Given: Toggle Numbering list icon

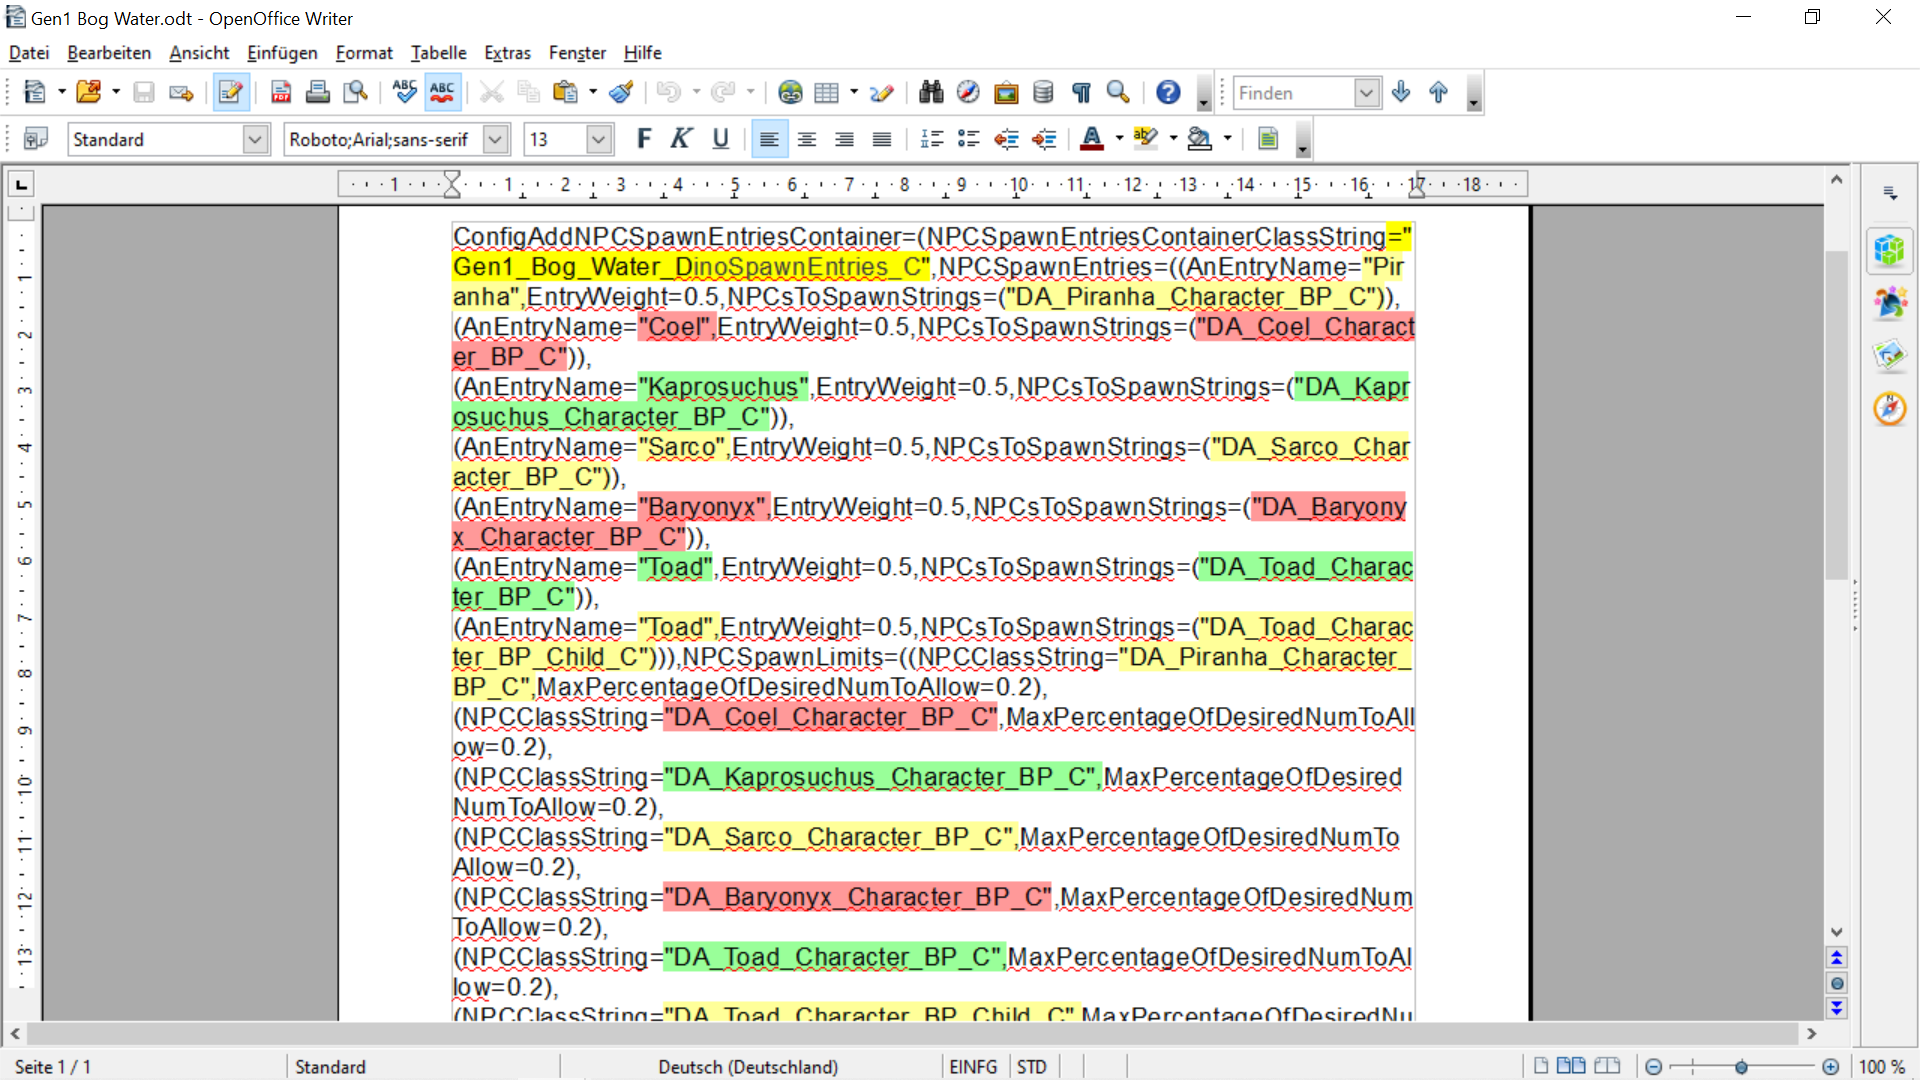Looking at the screenshot, I should pos(931,139).
